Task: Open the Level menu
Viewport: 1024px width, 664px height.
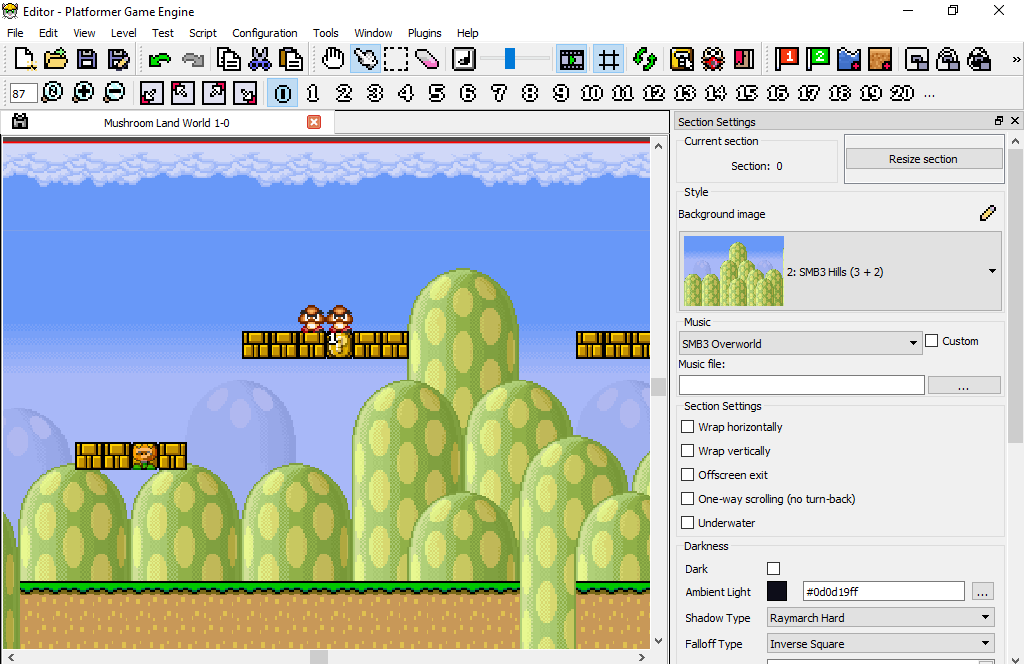Action: point(123,33)
